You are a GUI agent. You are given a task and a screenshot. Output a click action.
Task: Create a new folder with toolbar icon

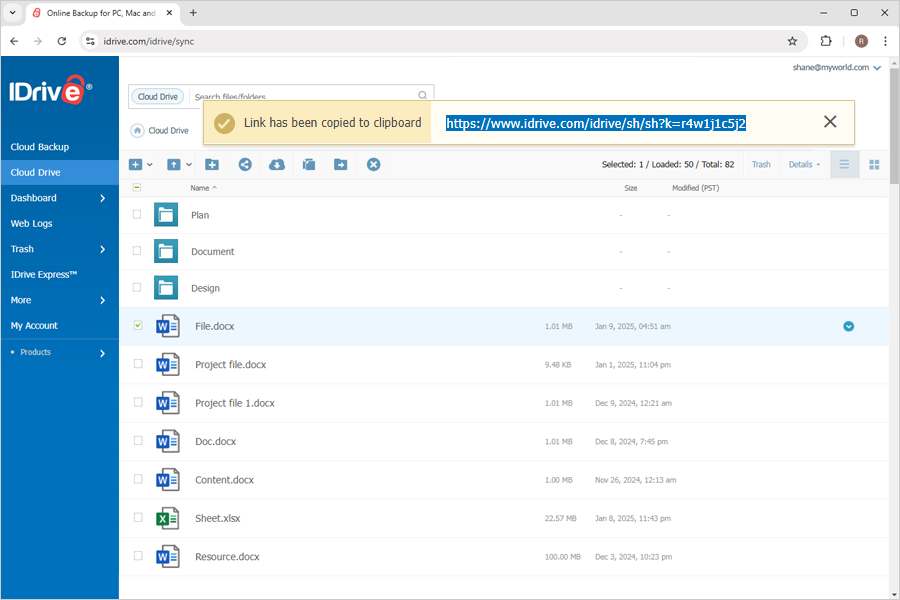click(212, 165)
